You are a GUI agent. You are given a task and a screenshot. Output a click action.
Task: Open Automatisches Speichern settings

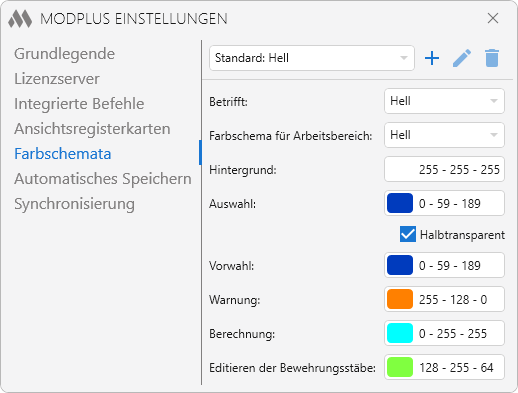pos(103,179)
